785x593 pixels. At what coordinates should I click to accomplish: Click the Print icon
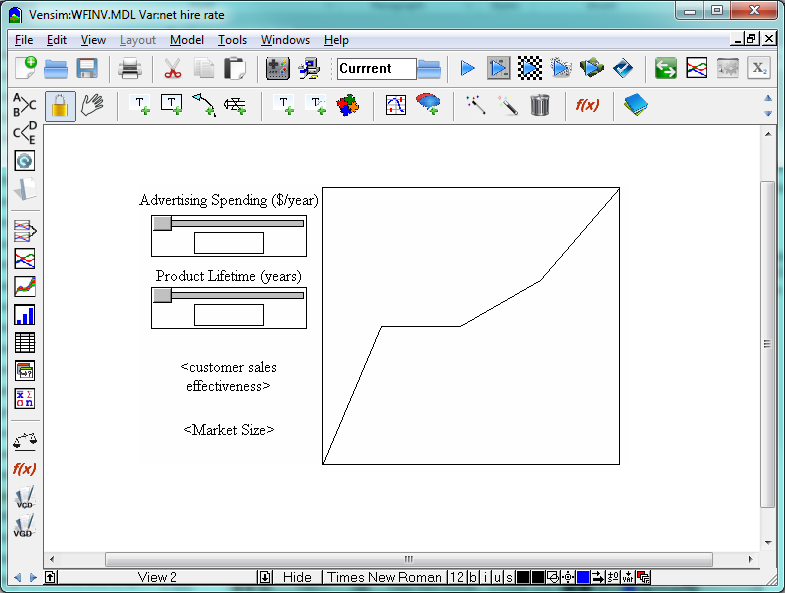(x=130, y=69)
